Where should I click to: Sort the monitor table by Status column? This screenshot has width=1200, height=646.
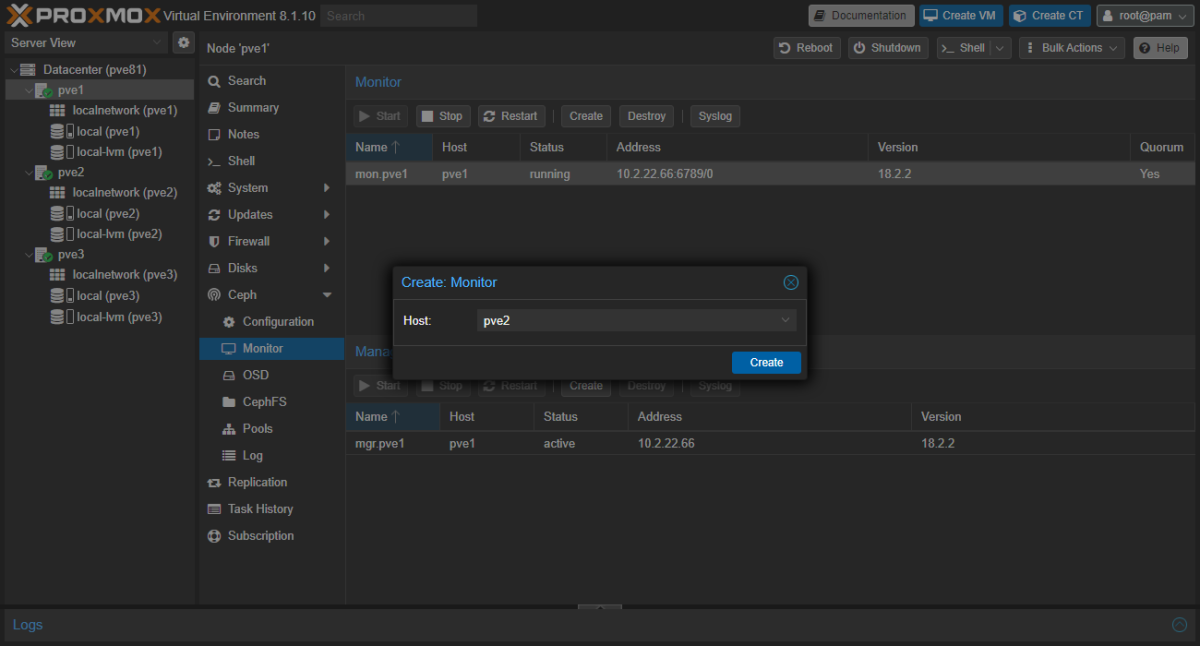[563, 147]
